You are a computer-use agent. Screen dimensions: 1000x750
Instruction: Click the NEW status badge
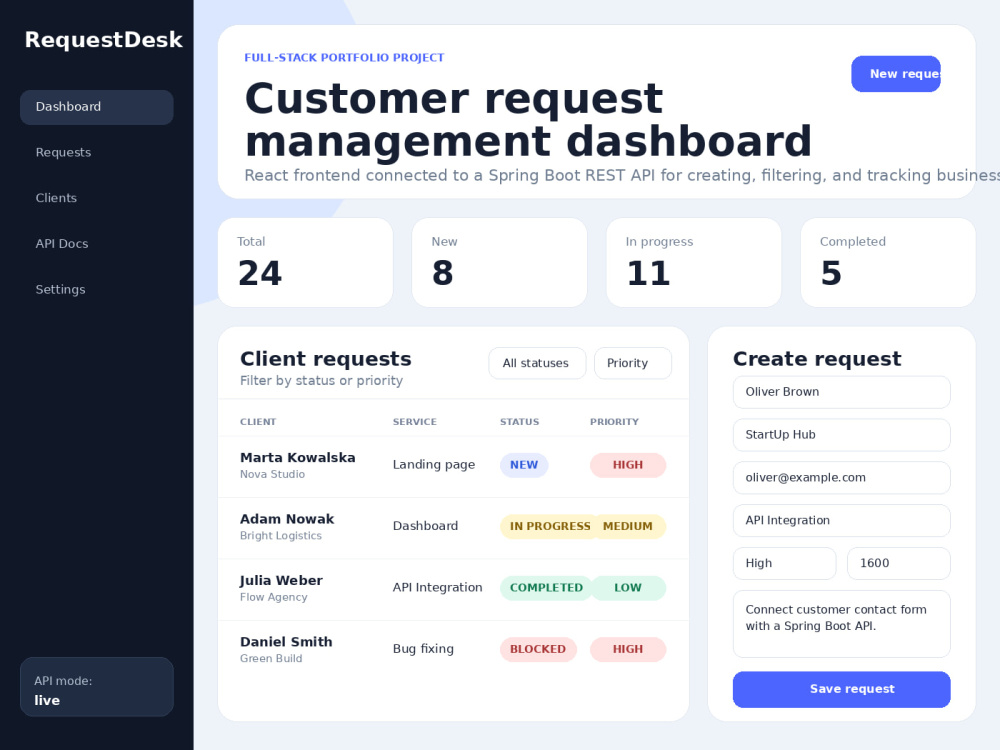pyautogui.click(x=524, y=466)
